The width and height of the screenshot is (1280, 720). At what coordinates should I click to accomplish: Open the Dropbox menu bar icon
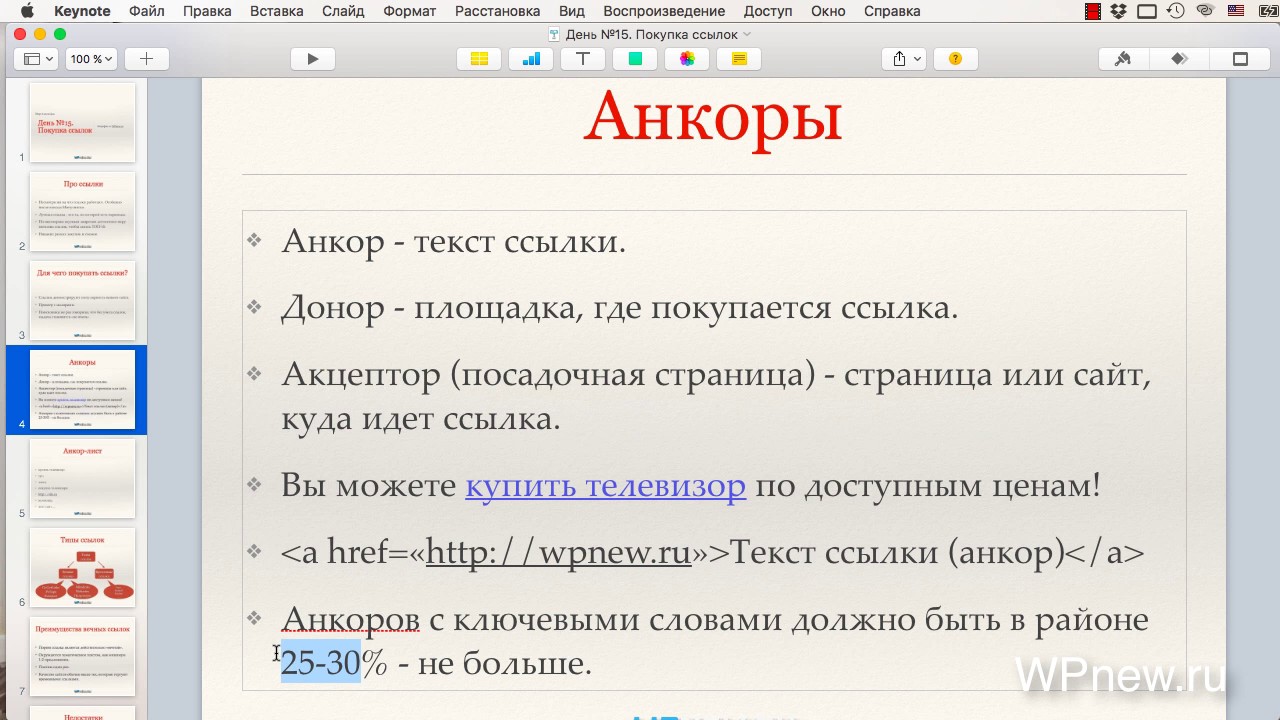[1119, 11]
